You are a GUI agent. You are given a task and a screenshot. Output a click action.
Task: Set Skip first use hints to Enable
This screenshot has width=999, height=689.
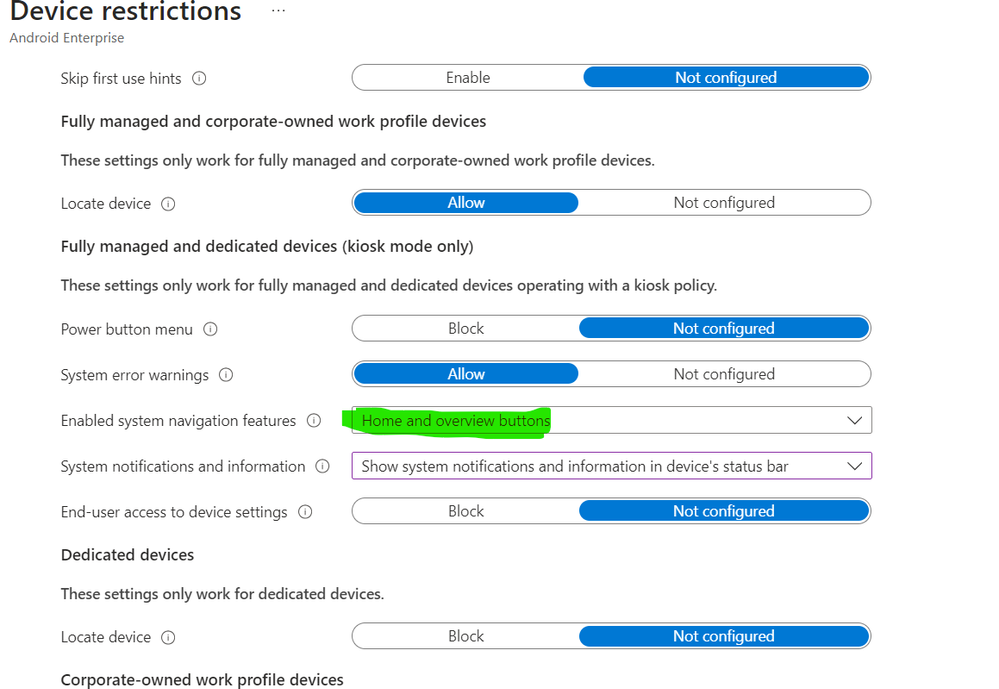click(x=467, y=78)
